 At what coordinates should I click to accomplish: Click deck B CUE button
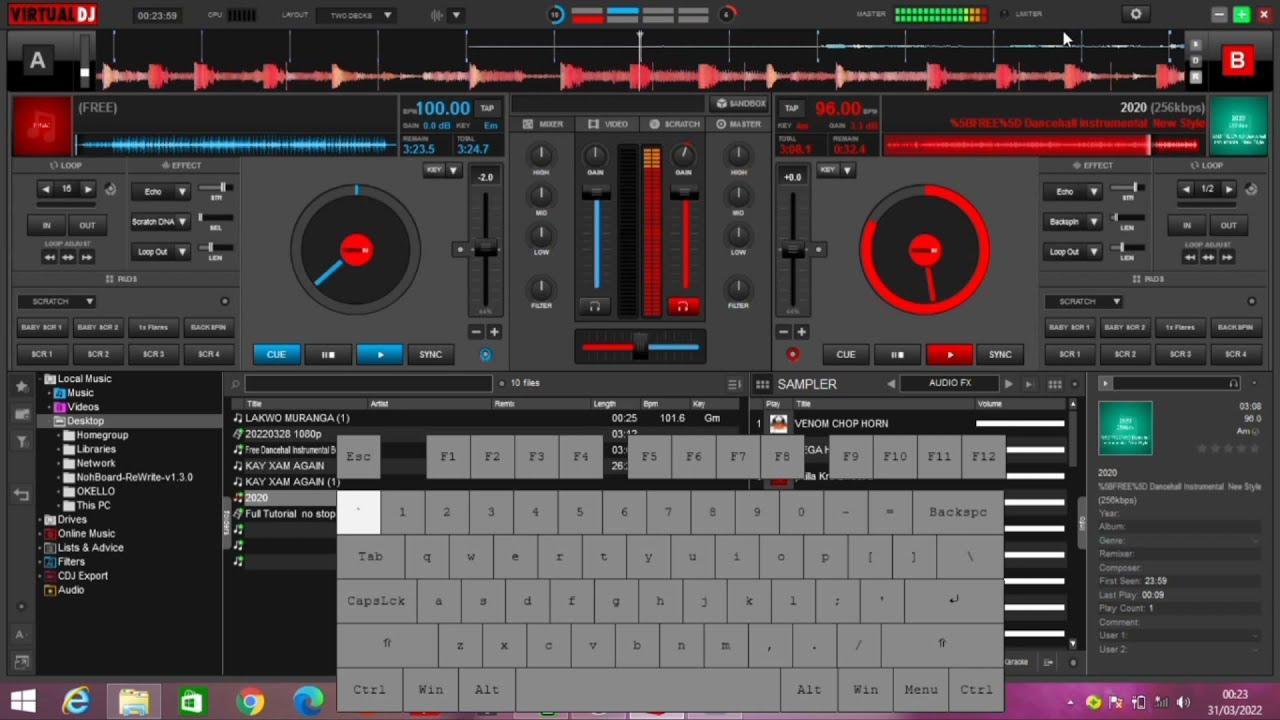point(845,354)
